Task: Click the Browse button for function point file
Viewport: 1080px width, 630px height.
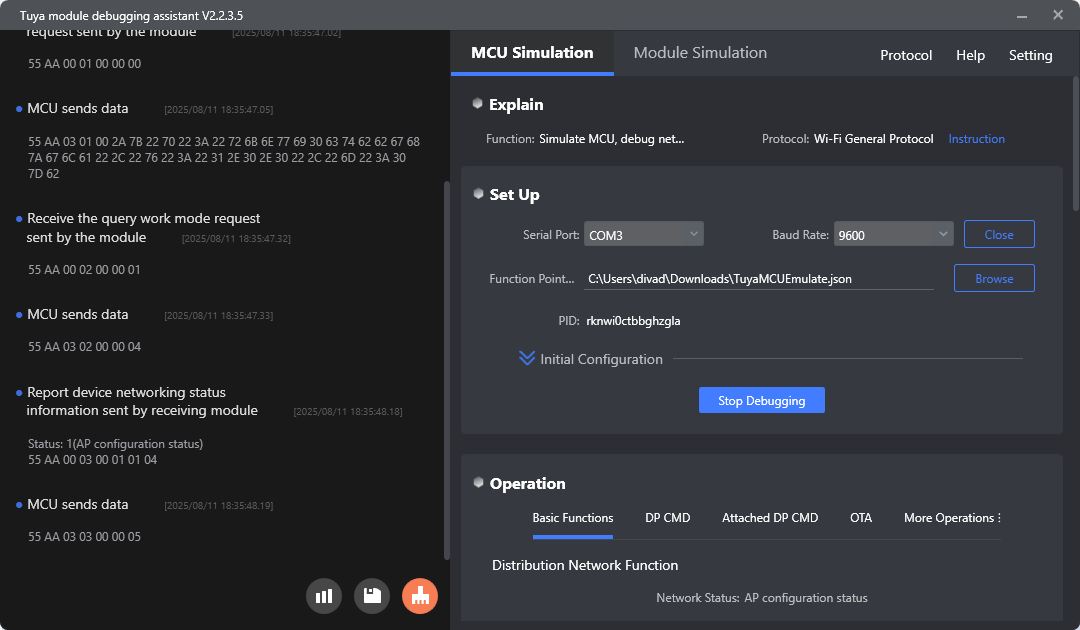Action: point(994,278)
